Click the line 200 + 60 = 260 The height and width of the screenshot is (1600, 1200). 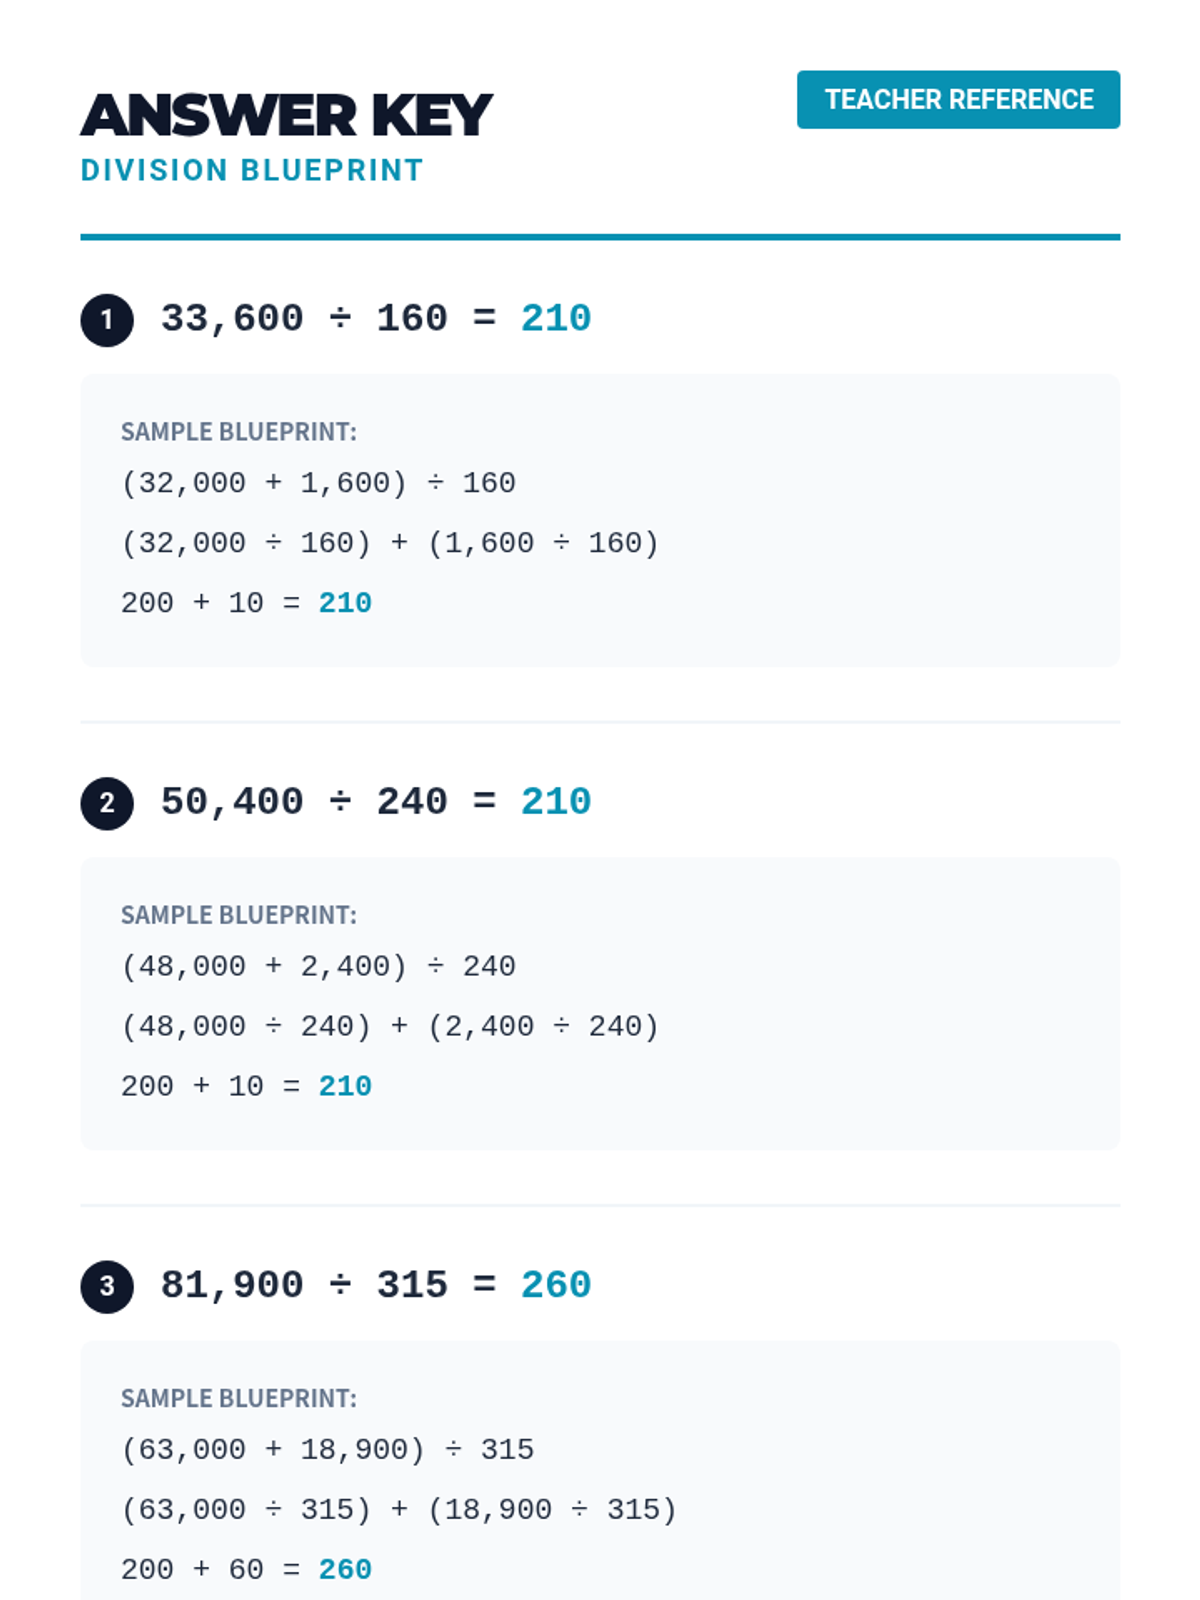click(246, 1570)
